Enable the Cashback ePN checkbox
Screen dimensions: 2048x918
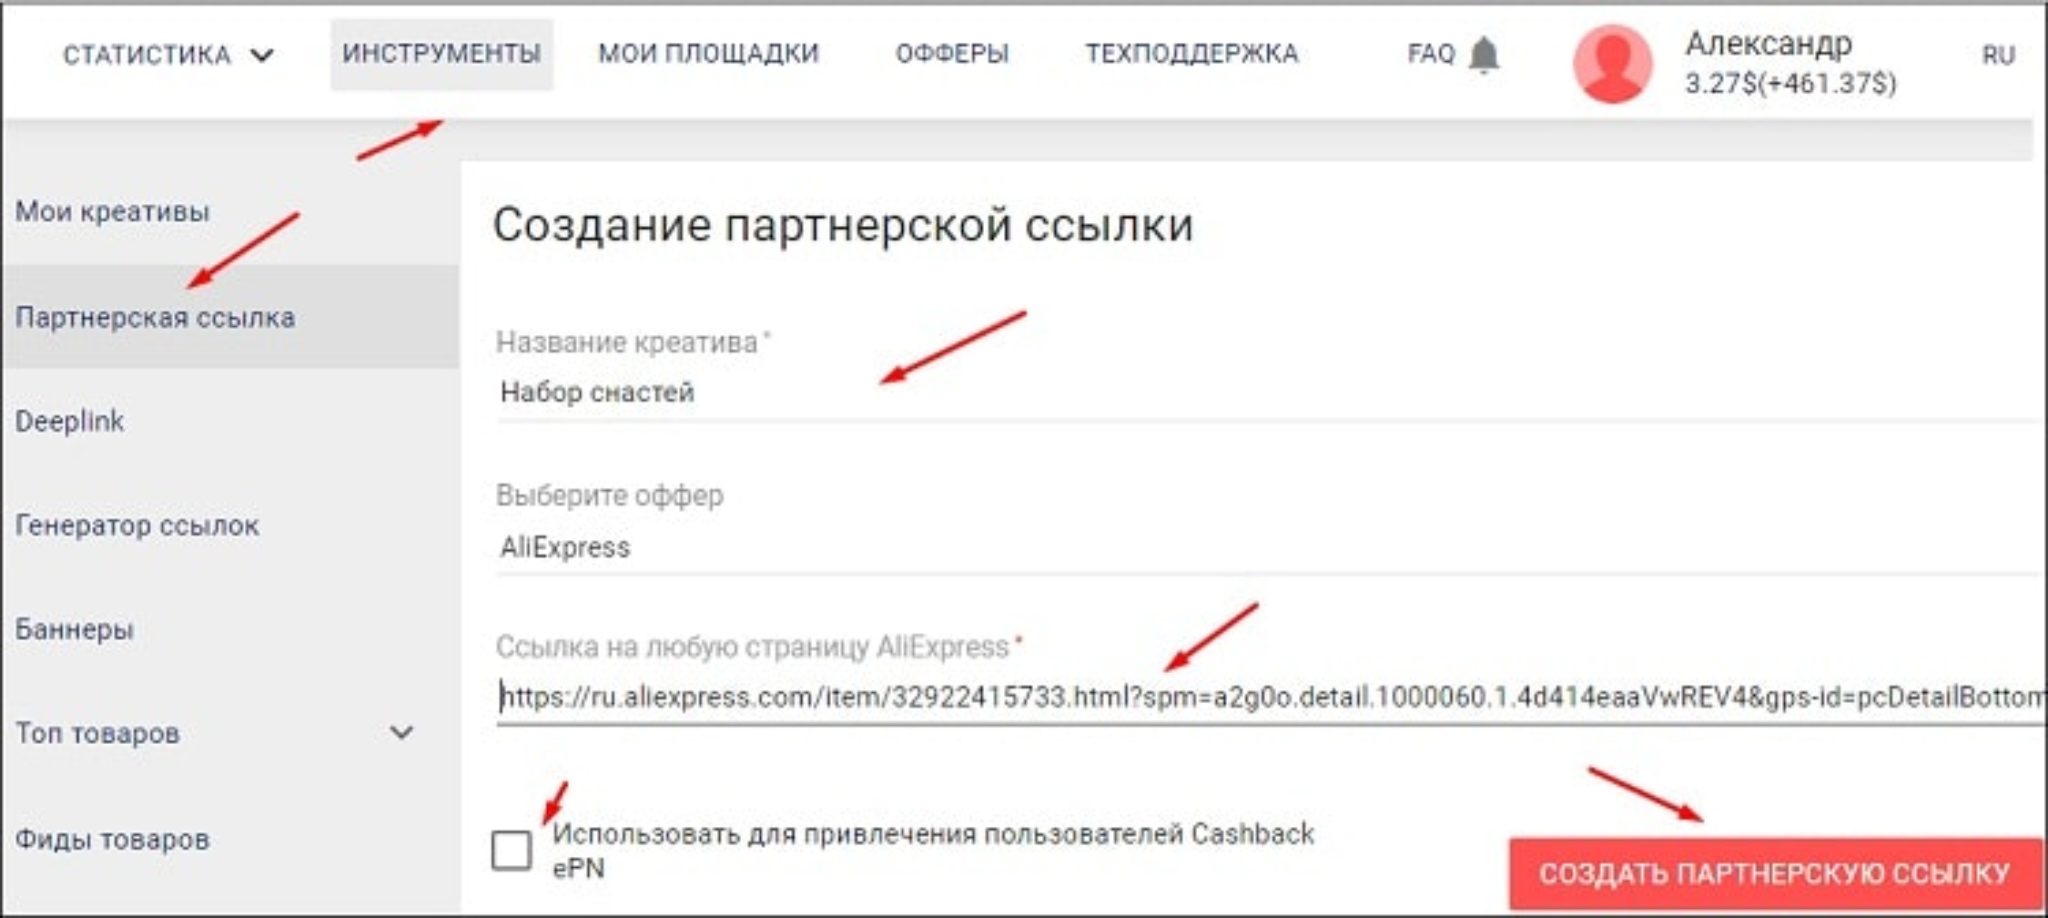pyautogui.click(x=511, y=850)
